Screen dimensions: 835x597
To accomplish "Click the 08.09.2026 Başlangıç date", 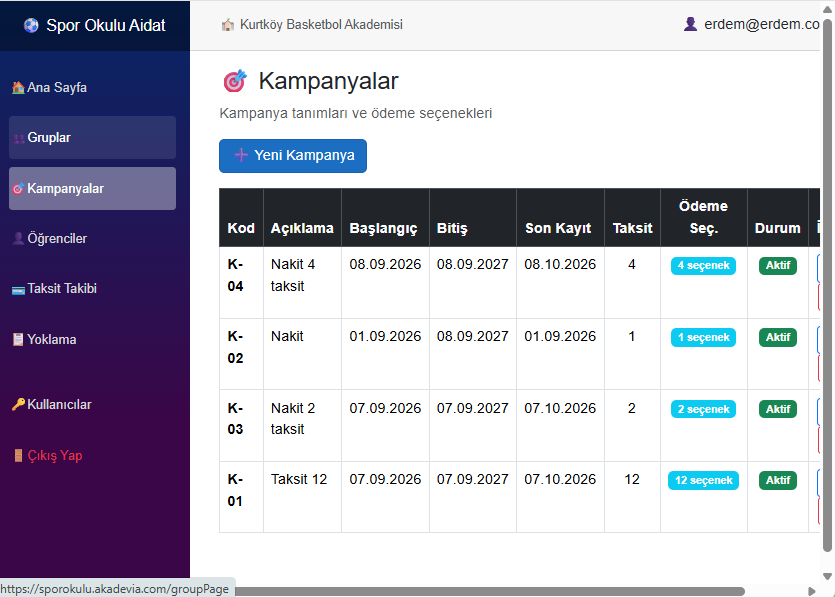I will coord(385,264).
